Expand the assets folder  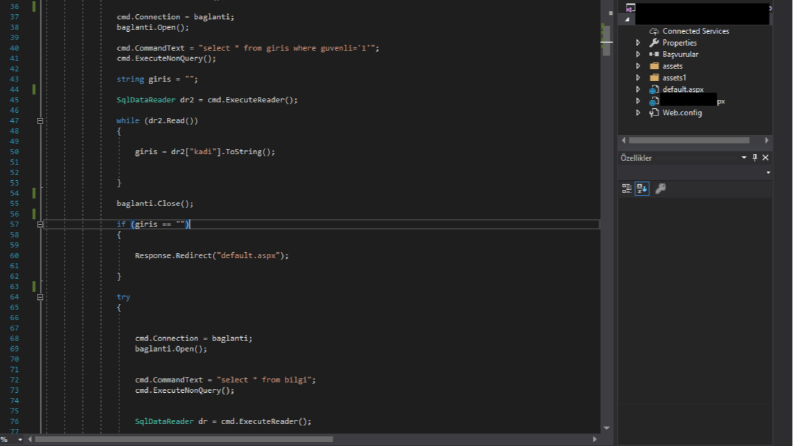(x=638, y=66)
